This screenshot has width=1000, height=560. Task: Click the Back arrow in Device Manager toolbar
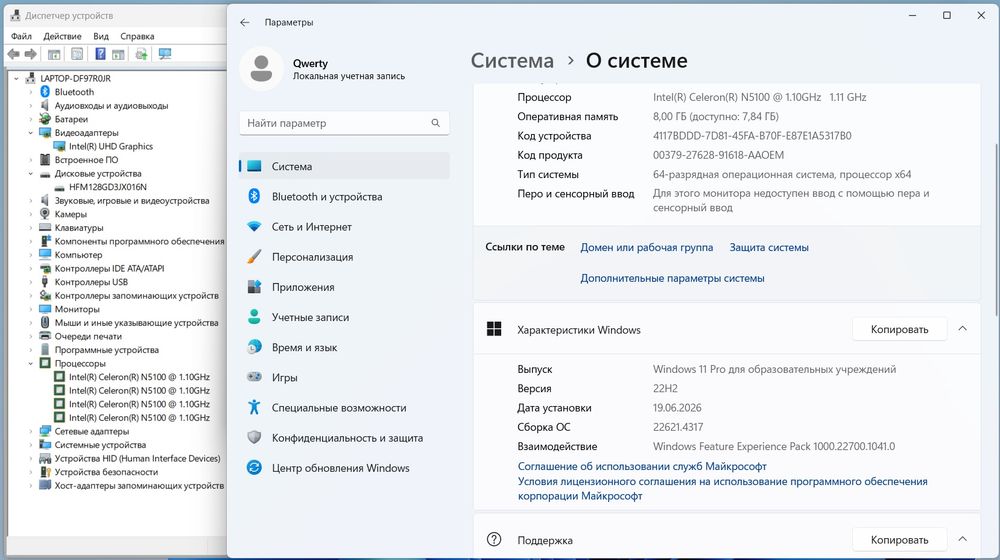pos(13,54)
